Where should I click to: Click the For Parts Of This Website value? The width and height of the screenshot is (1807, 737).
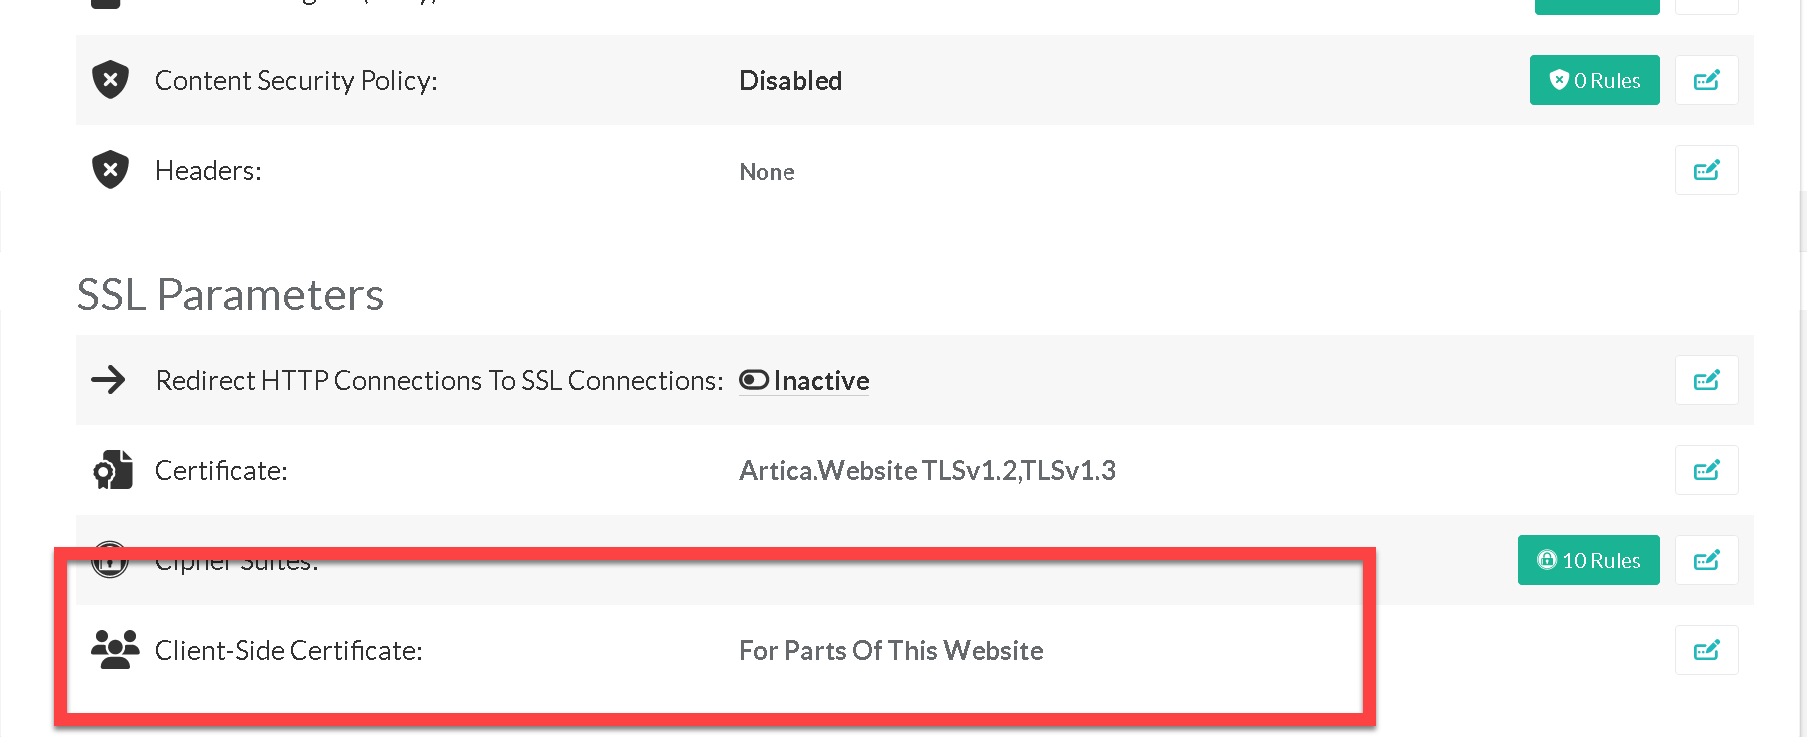(x=891, y=650)
